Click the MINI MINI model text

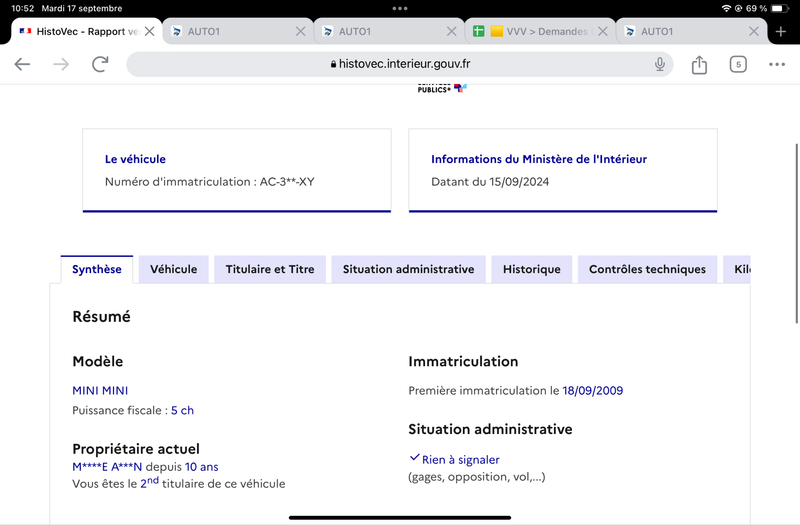(100, 391)
